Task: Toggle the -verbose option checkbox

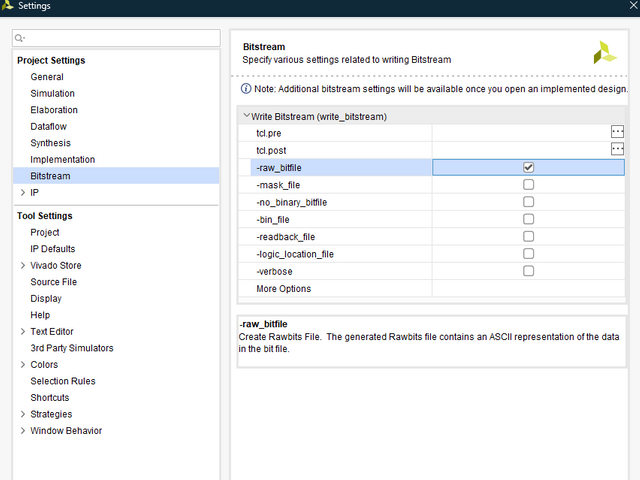Action: coord(528,271)
